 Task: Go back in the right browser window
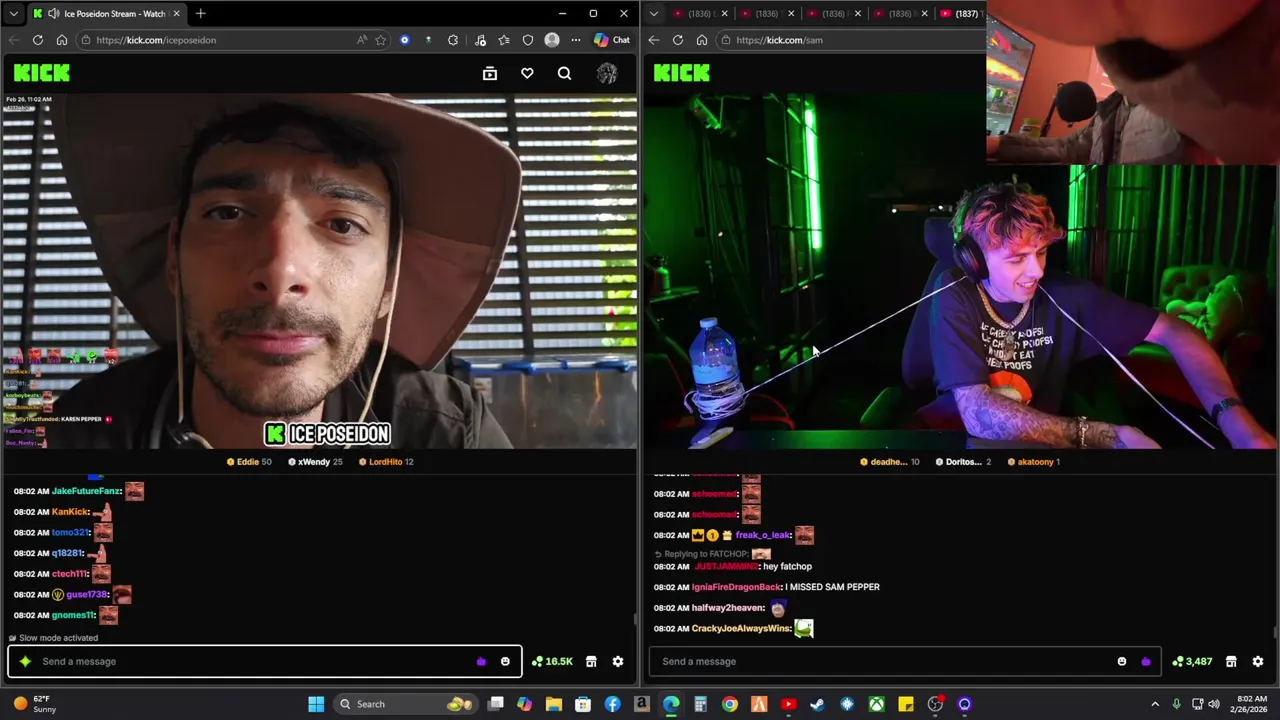click(653, 40)
